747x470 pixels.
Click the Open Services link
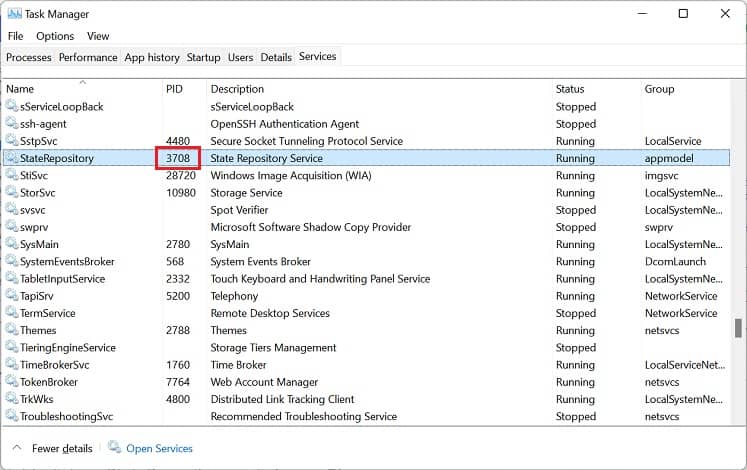[x=159, y=449]
